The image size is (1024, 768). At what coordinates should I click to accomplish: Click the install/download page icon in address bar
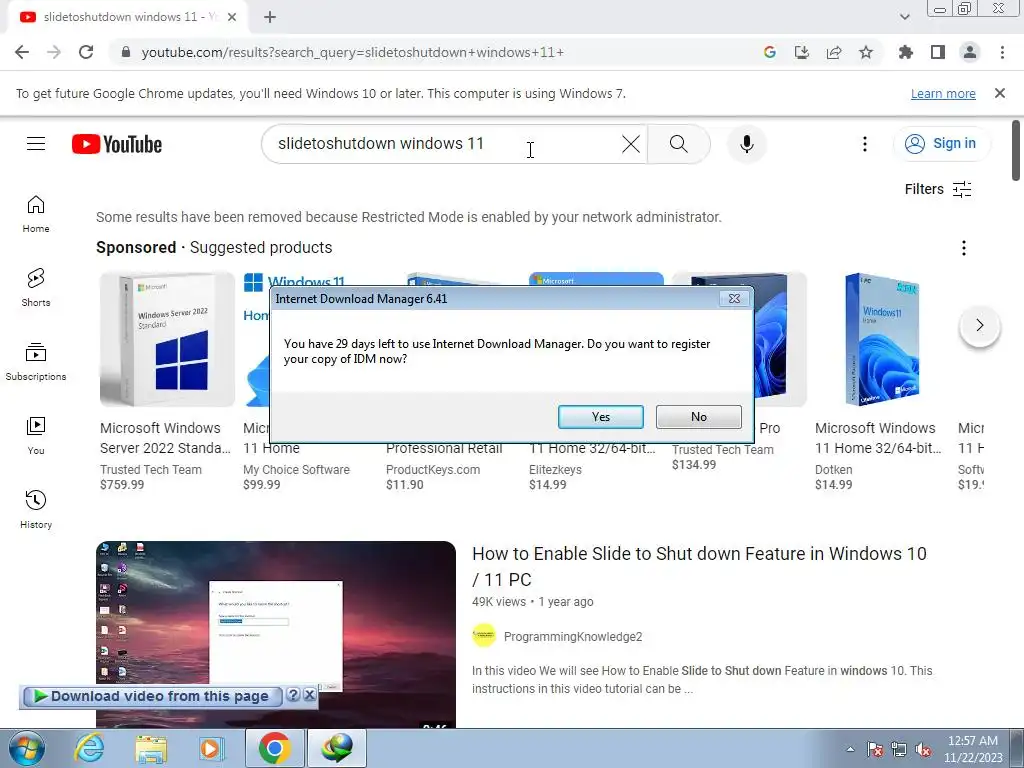(x=801, y=52)
